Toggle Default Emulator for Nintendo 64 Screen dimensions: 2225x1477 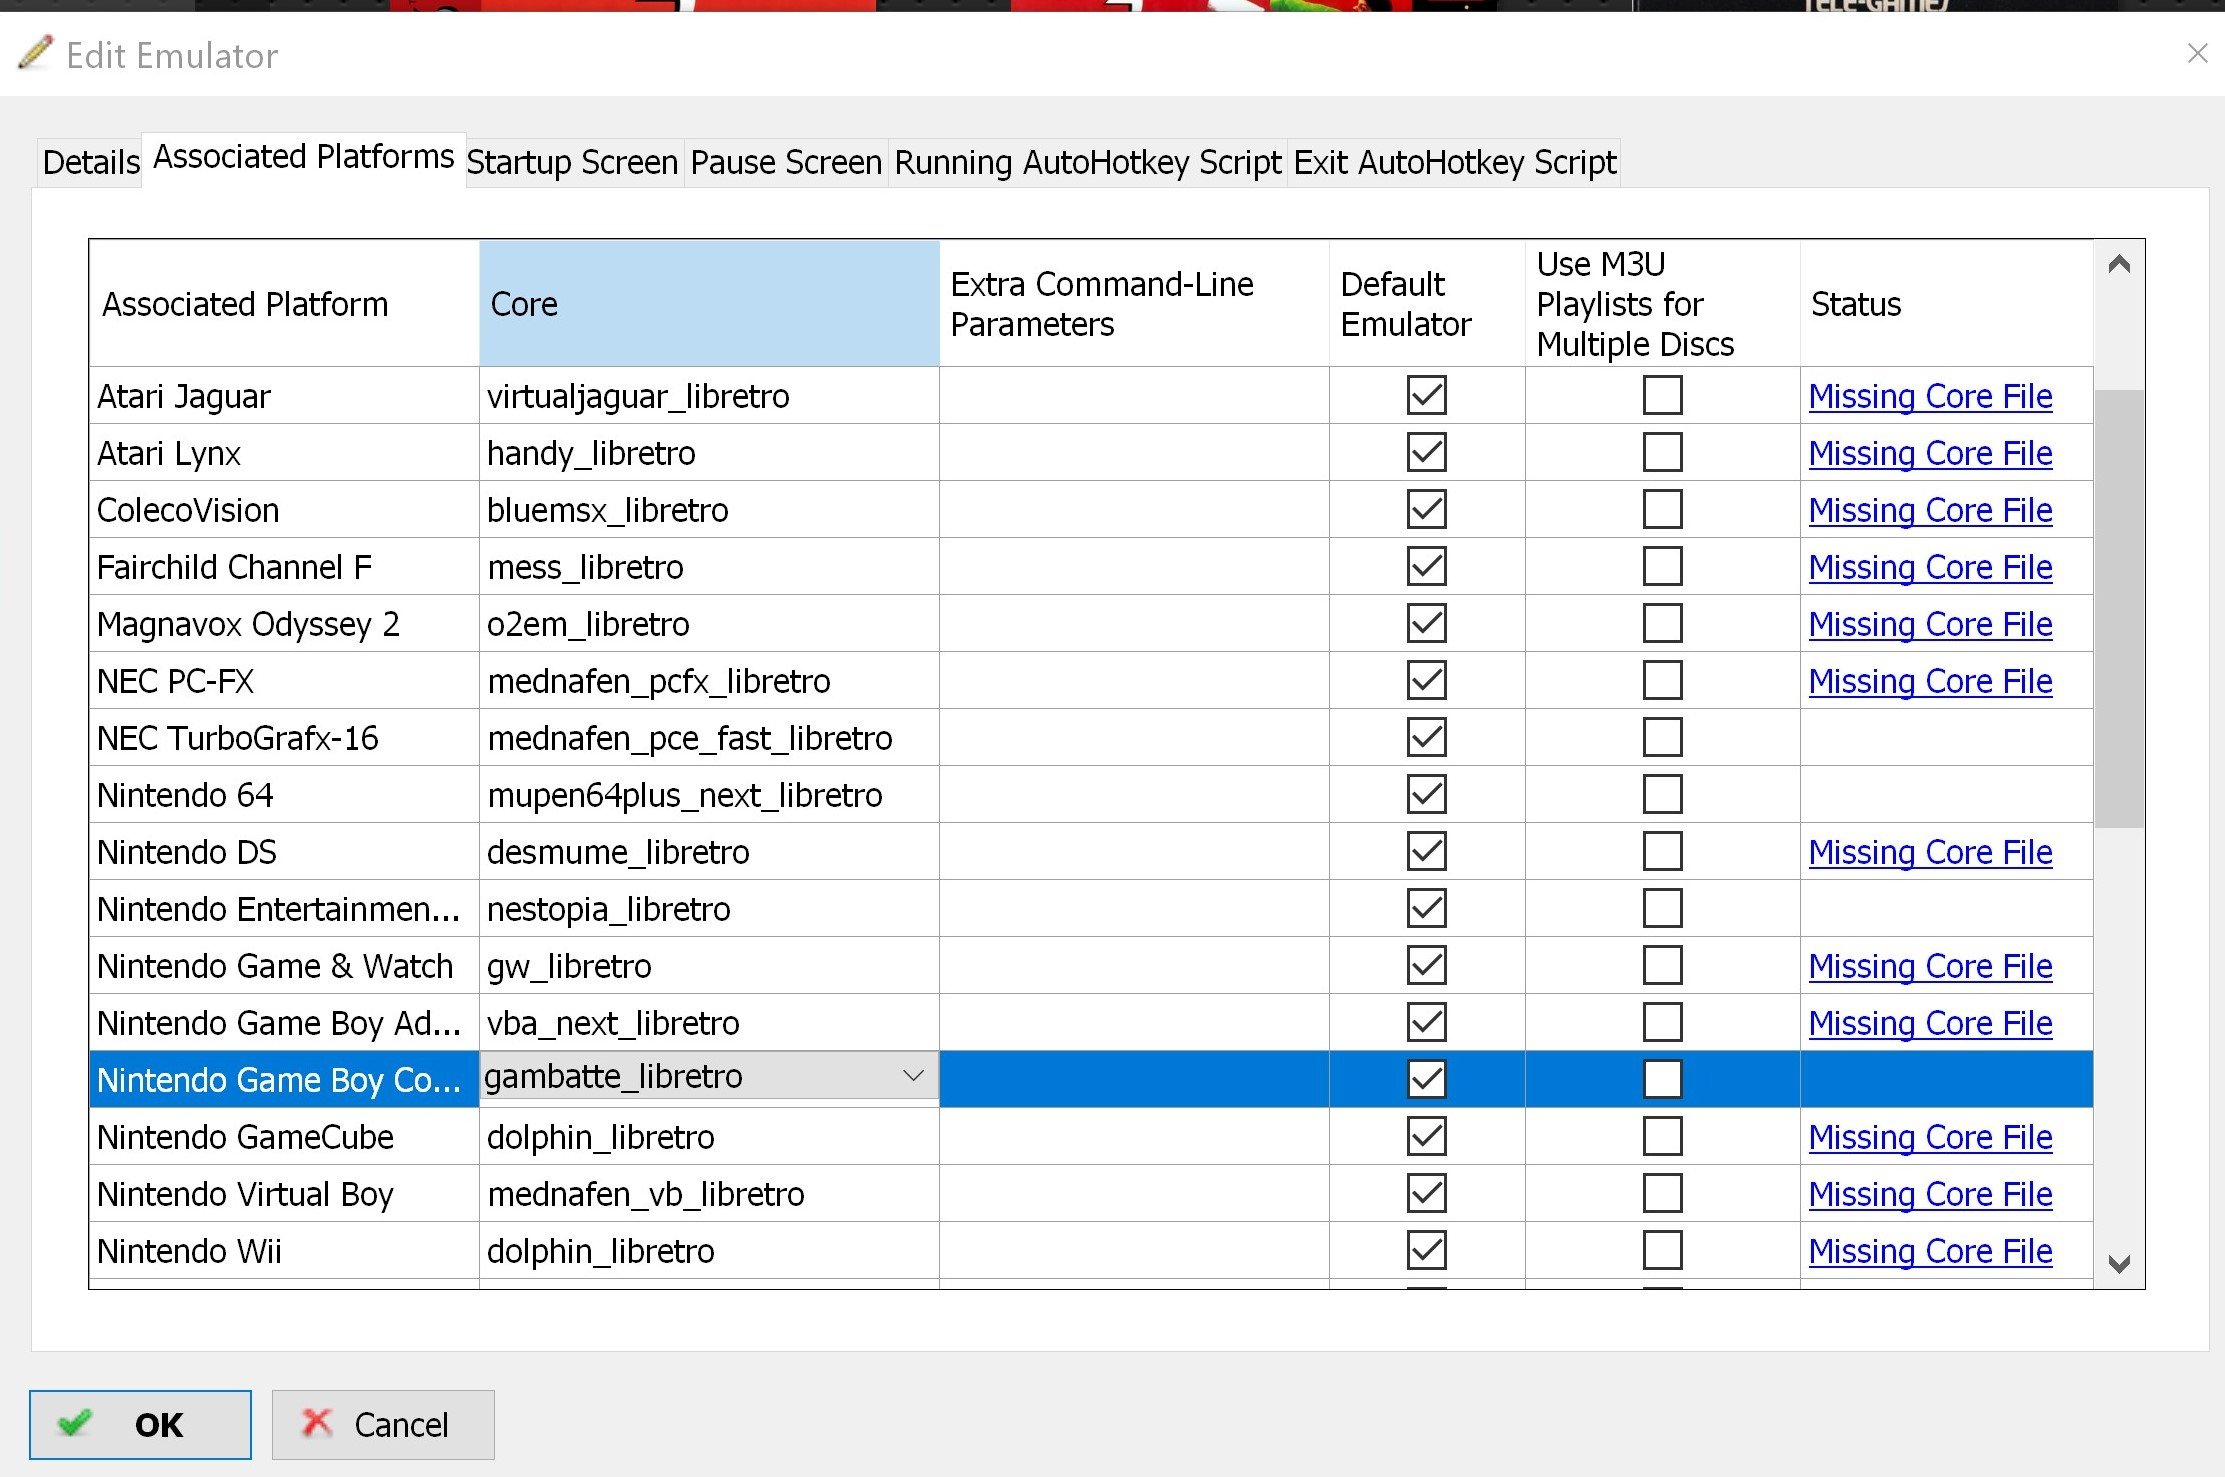[x=1426, y=794]
